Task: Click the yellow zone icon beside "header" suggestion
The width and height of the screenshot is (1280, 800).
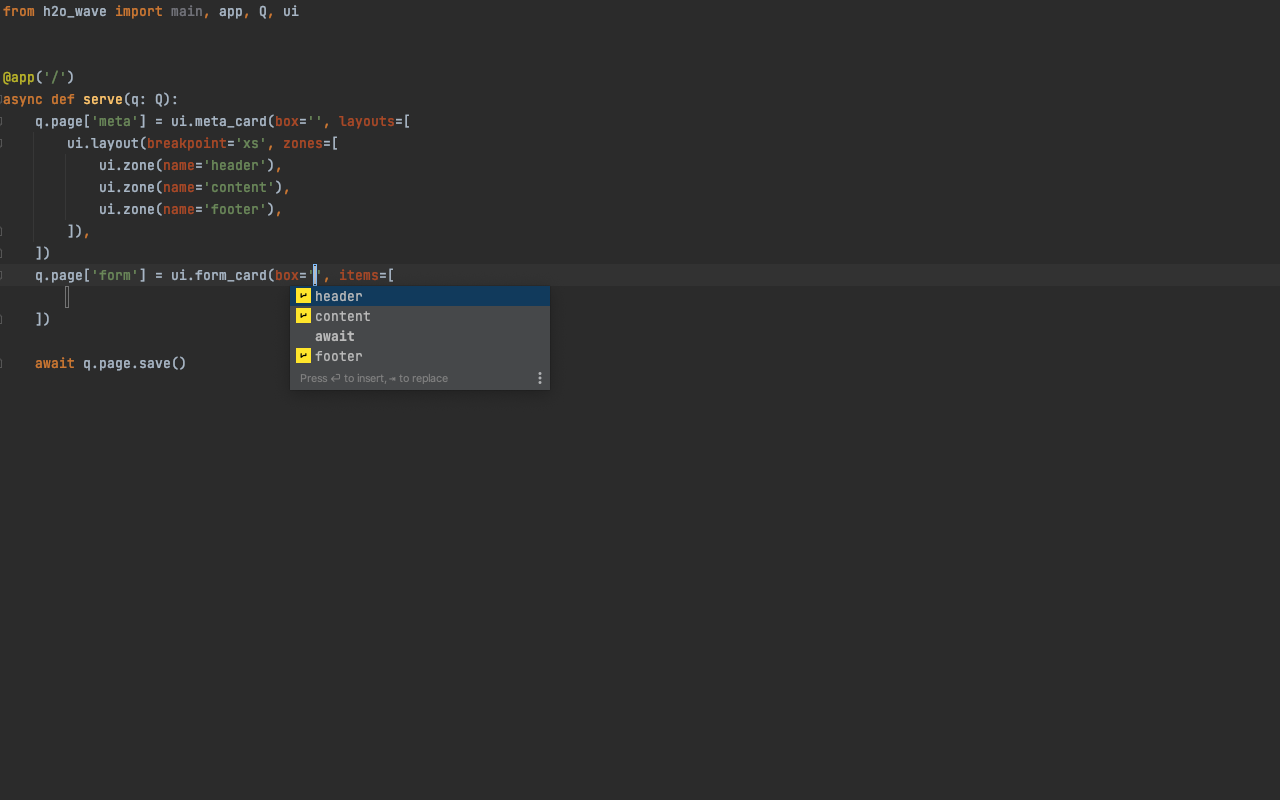Action: [x=302, y=296]
